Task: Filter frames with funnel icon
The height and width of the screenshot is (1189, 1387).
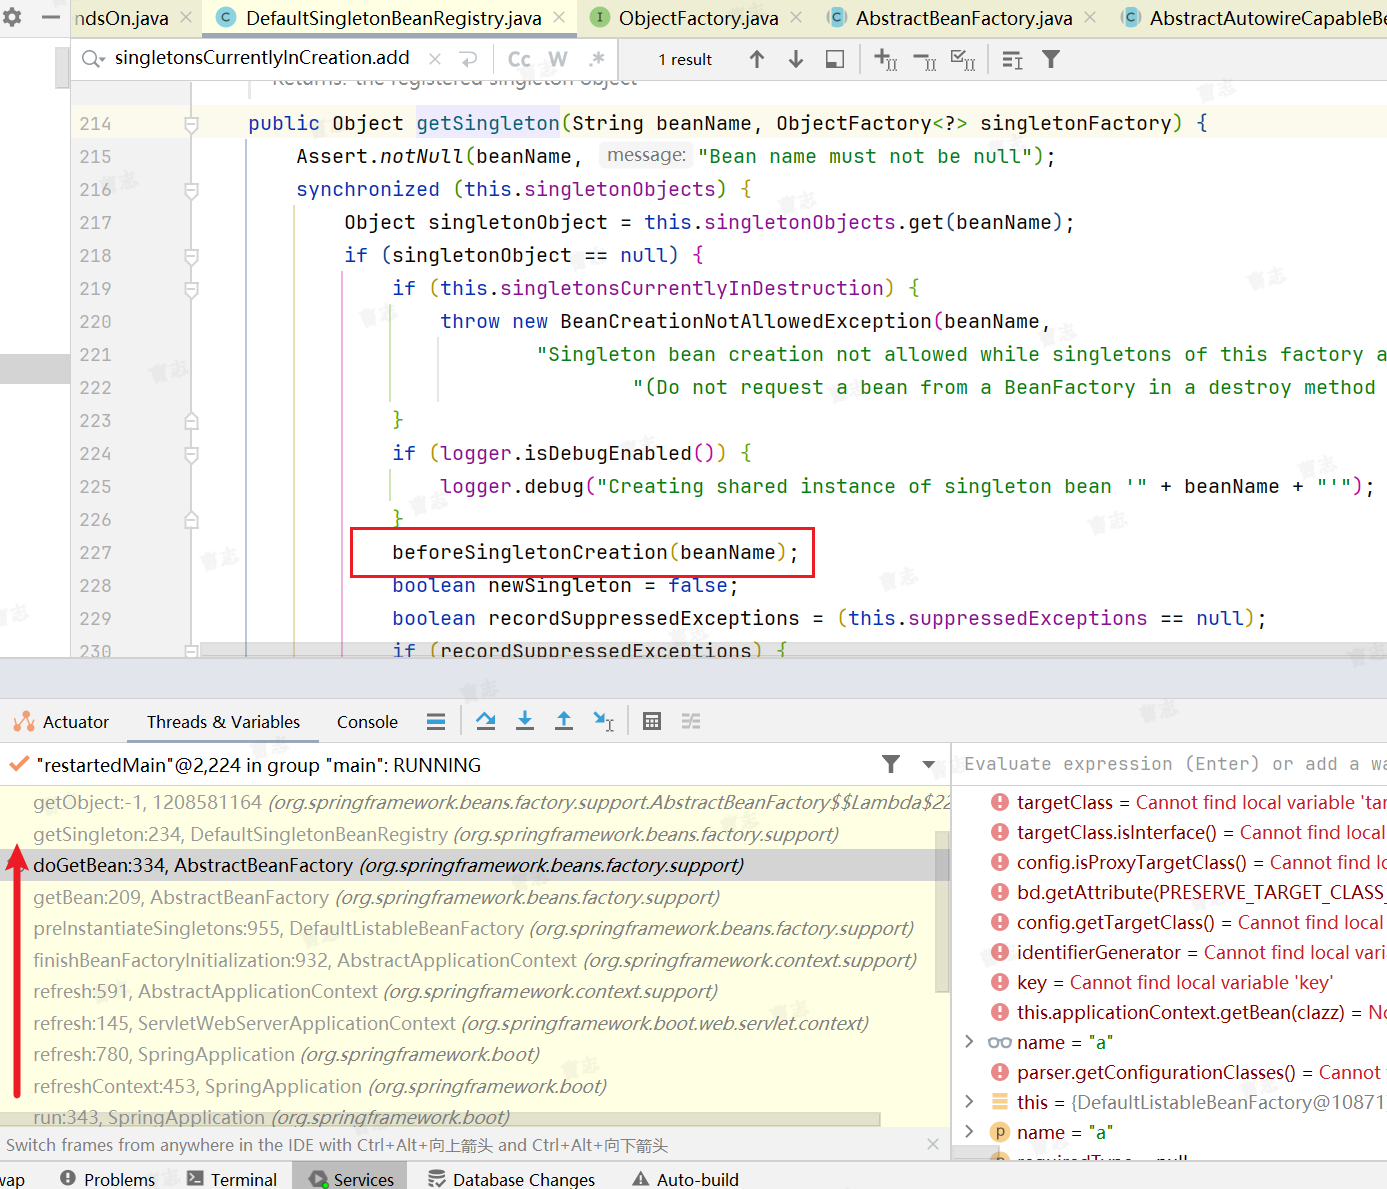Action: pyautogui.click(x=891, y=764)
